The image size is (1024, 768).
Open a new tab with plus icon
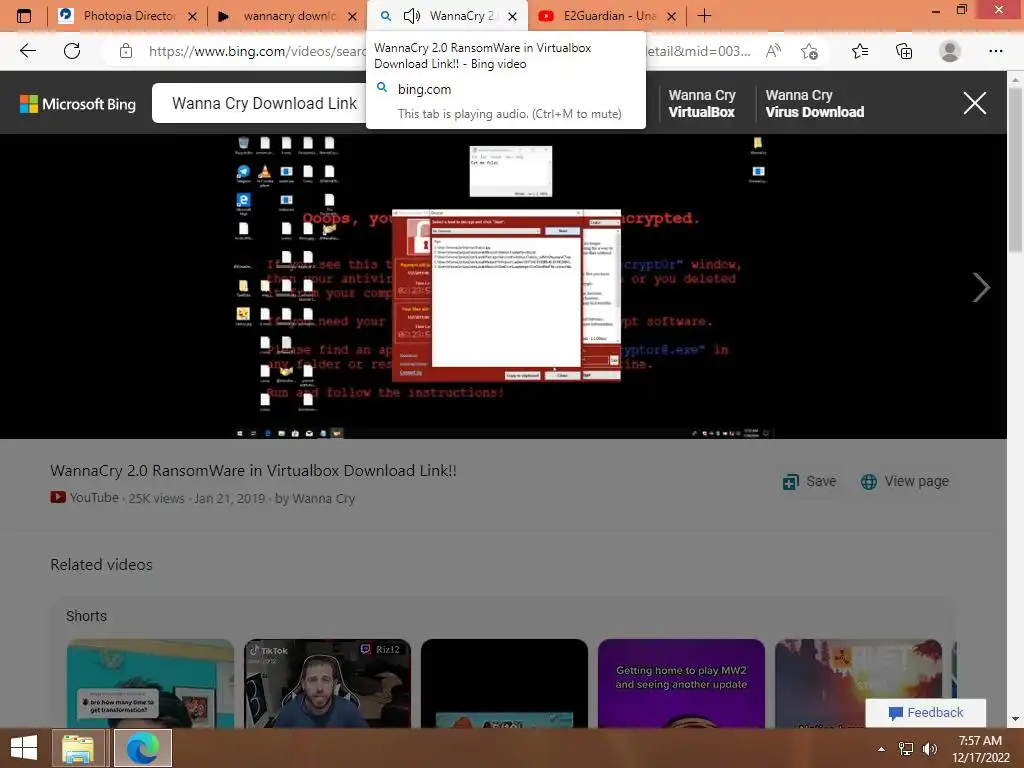point(704,16)
